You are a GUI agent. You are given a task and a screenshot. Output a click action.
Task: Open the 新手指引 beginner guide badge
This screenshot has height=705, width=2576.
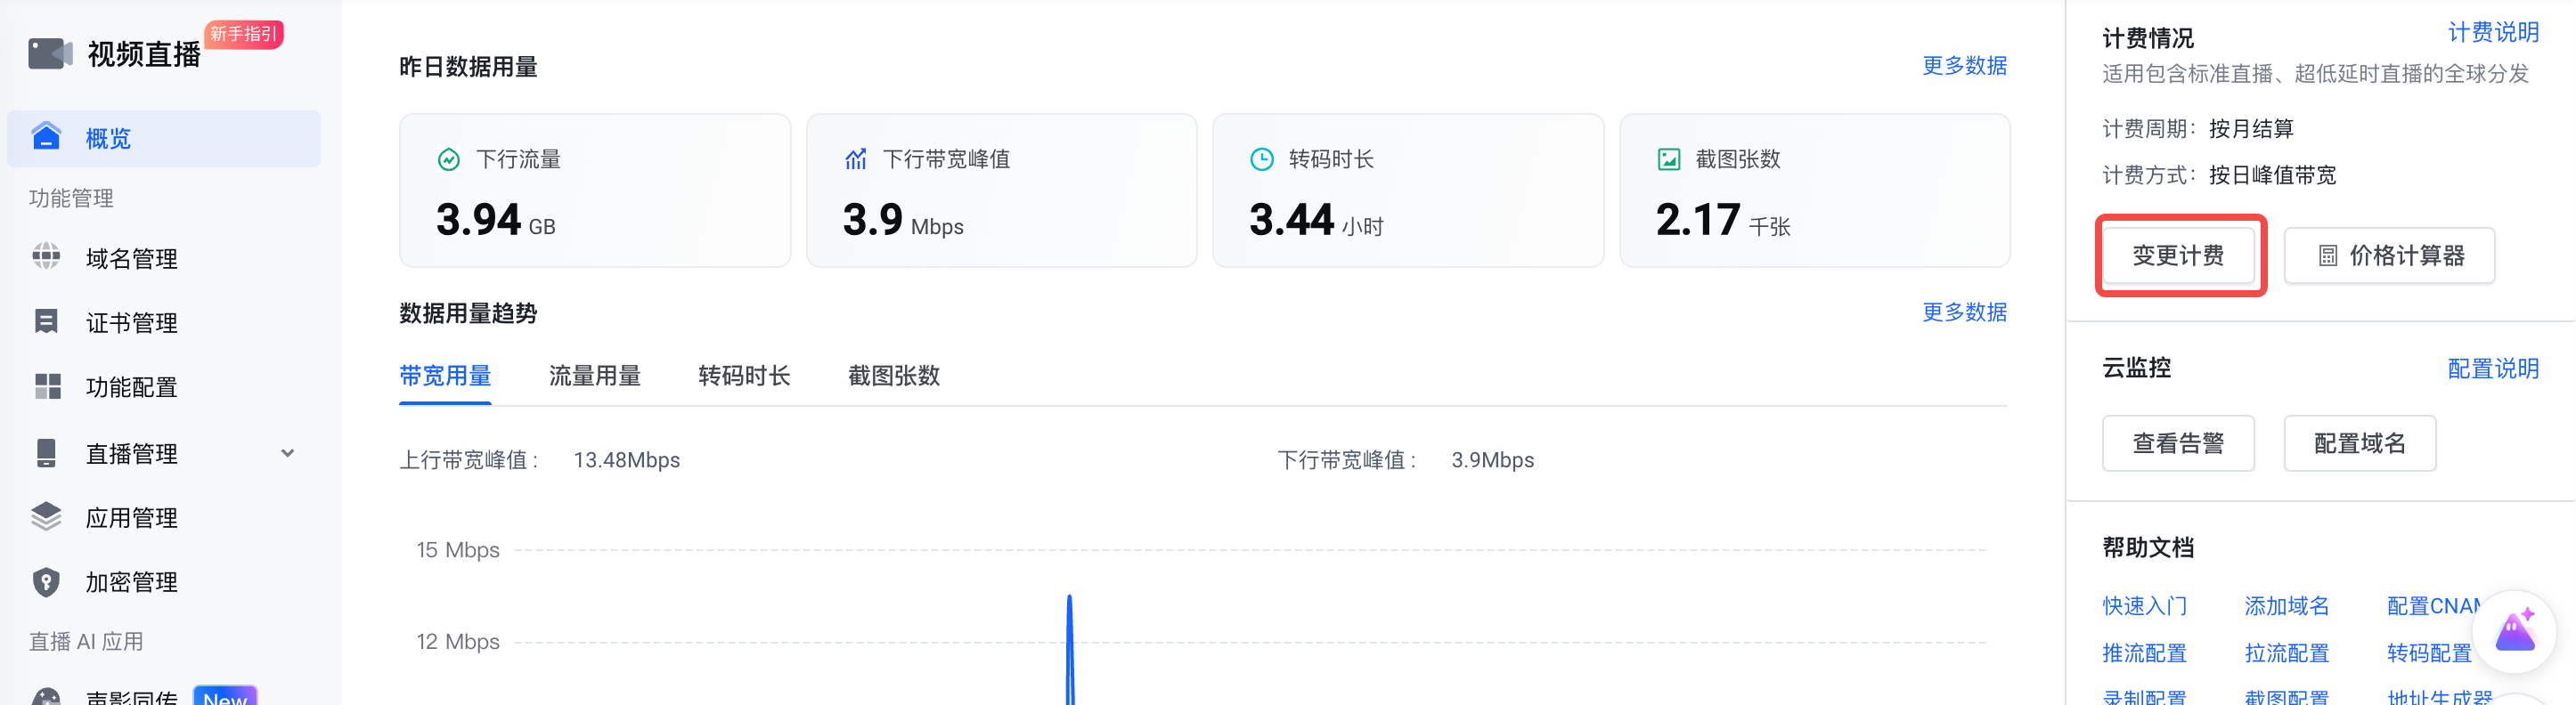244,34
